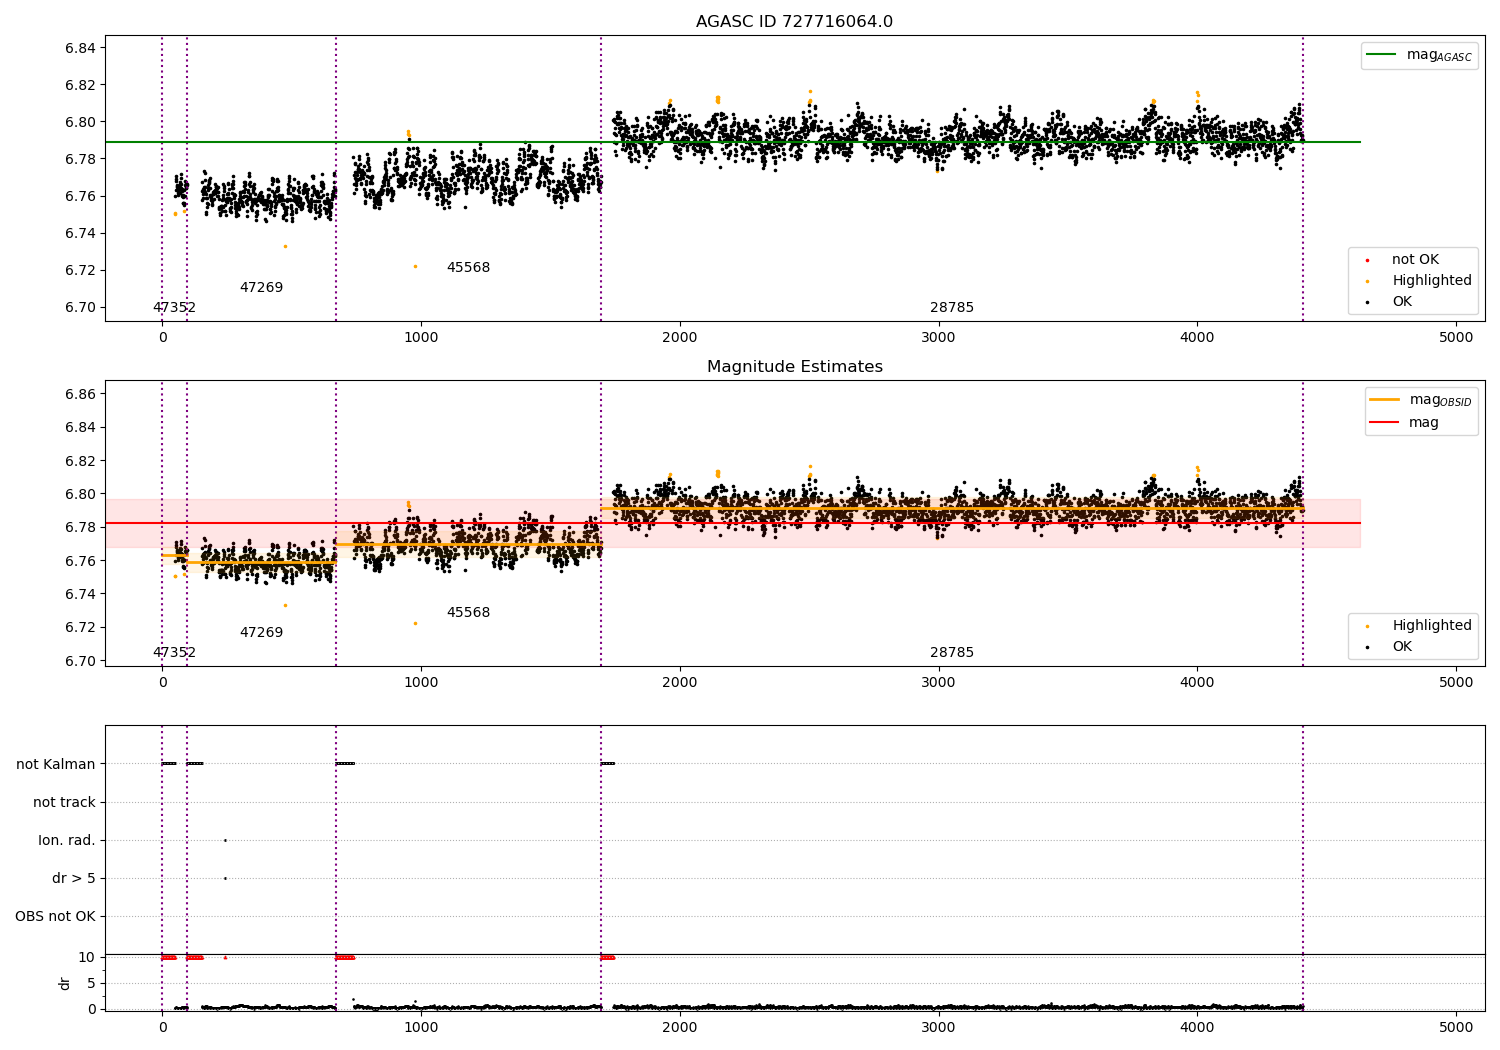
Task: Select obsid label 47269 in the AGASC ID plot
Action: point(261,288)
